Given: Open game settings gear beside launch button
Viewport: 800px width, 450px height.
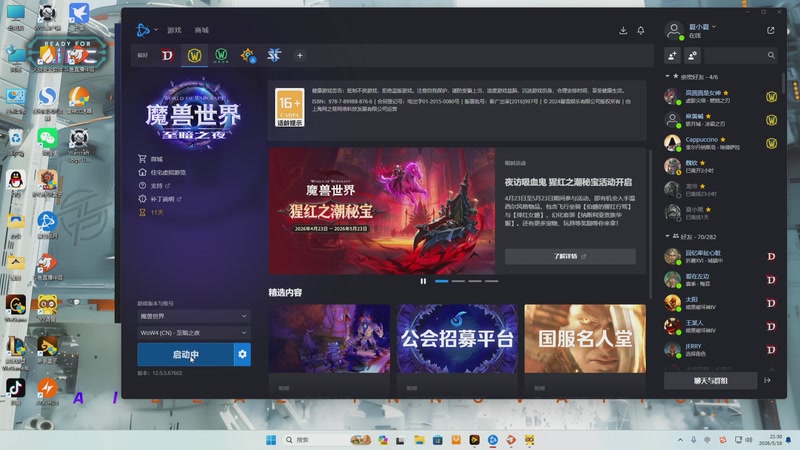Looking at the screenshot, I should click(x=242, y=354).
